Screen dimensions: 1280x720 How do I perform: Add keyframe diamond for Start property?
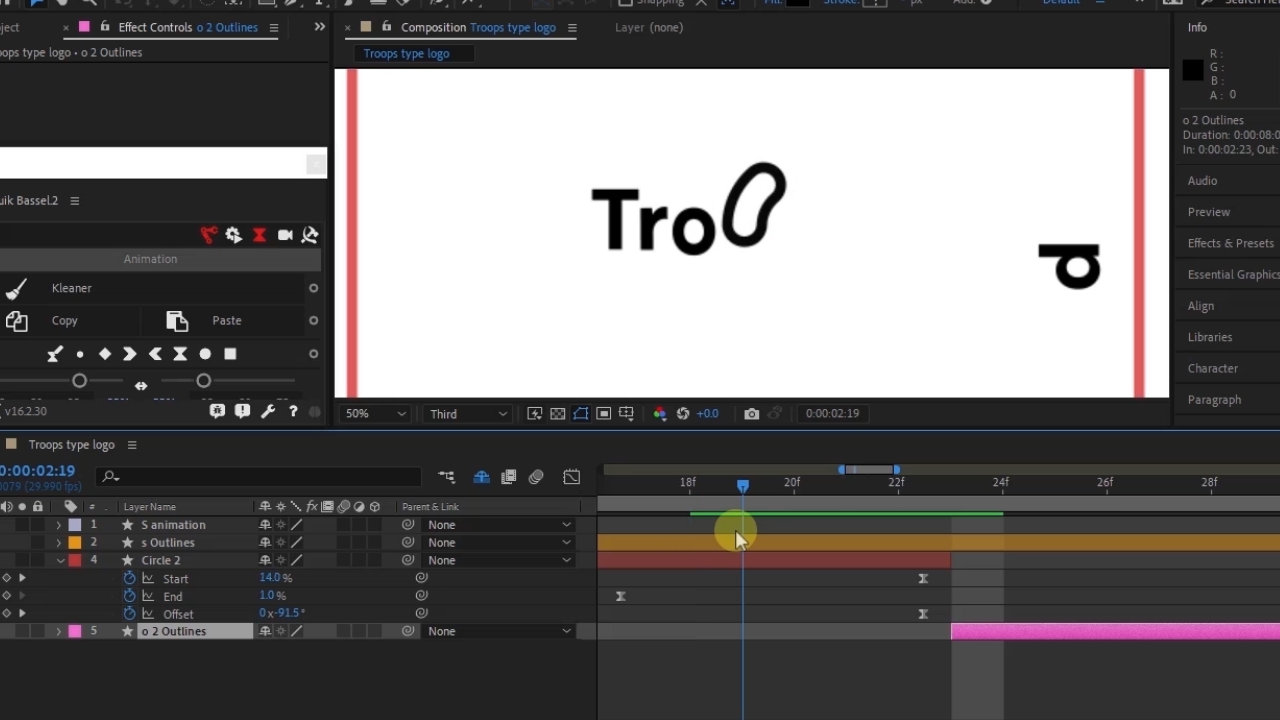point(7,579)
